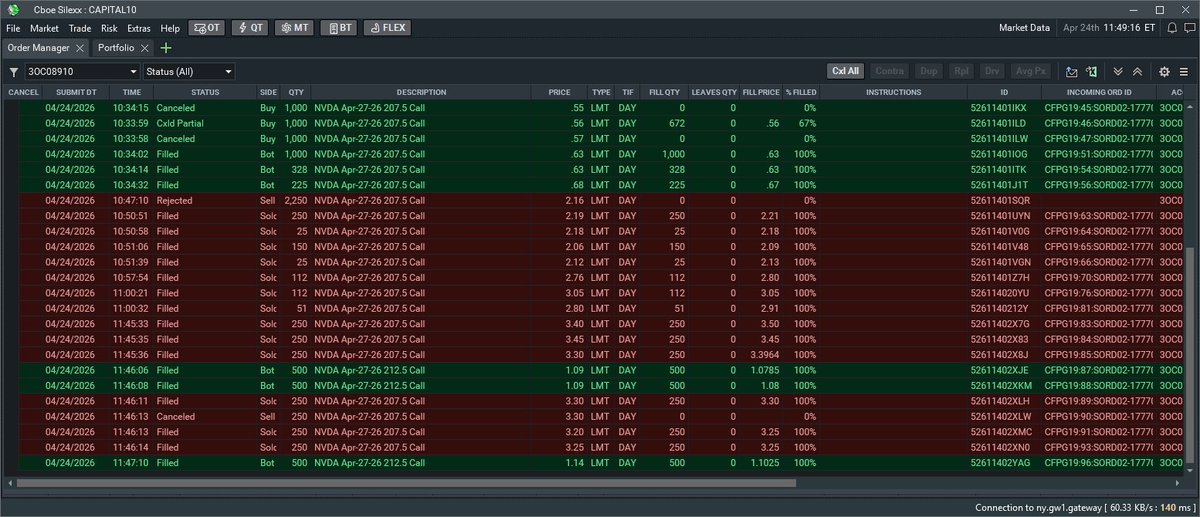Select order ID 52611401Z7H
This screenshot has height=517, width=1200.
point(998,277)
